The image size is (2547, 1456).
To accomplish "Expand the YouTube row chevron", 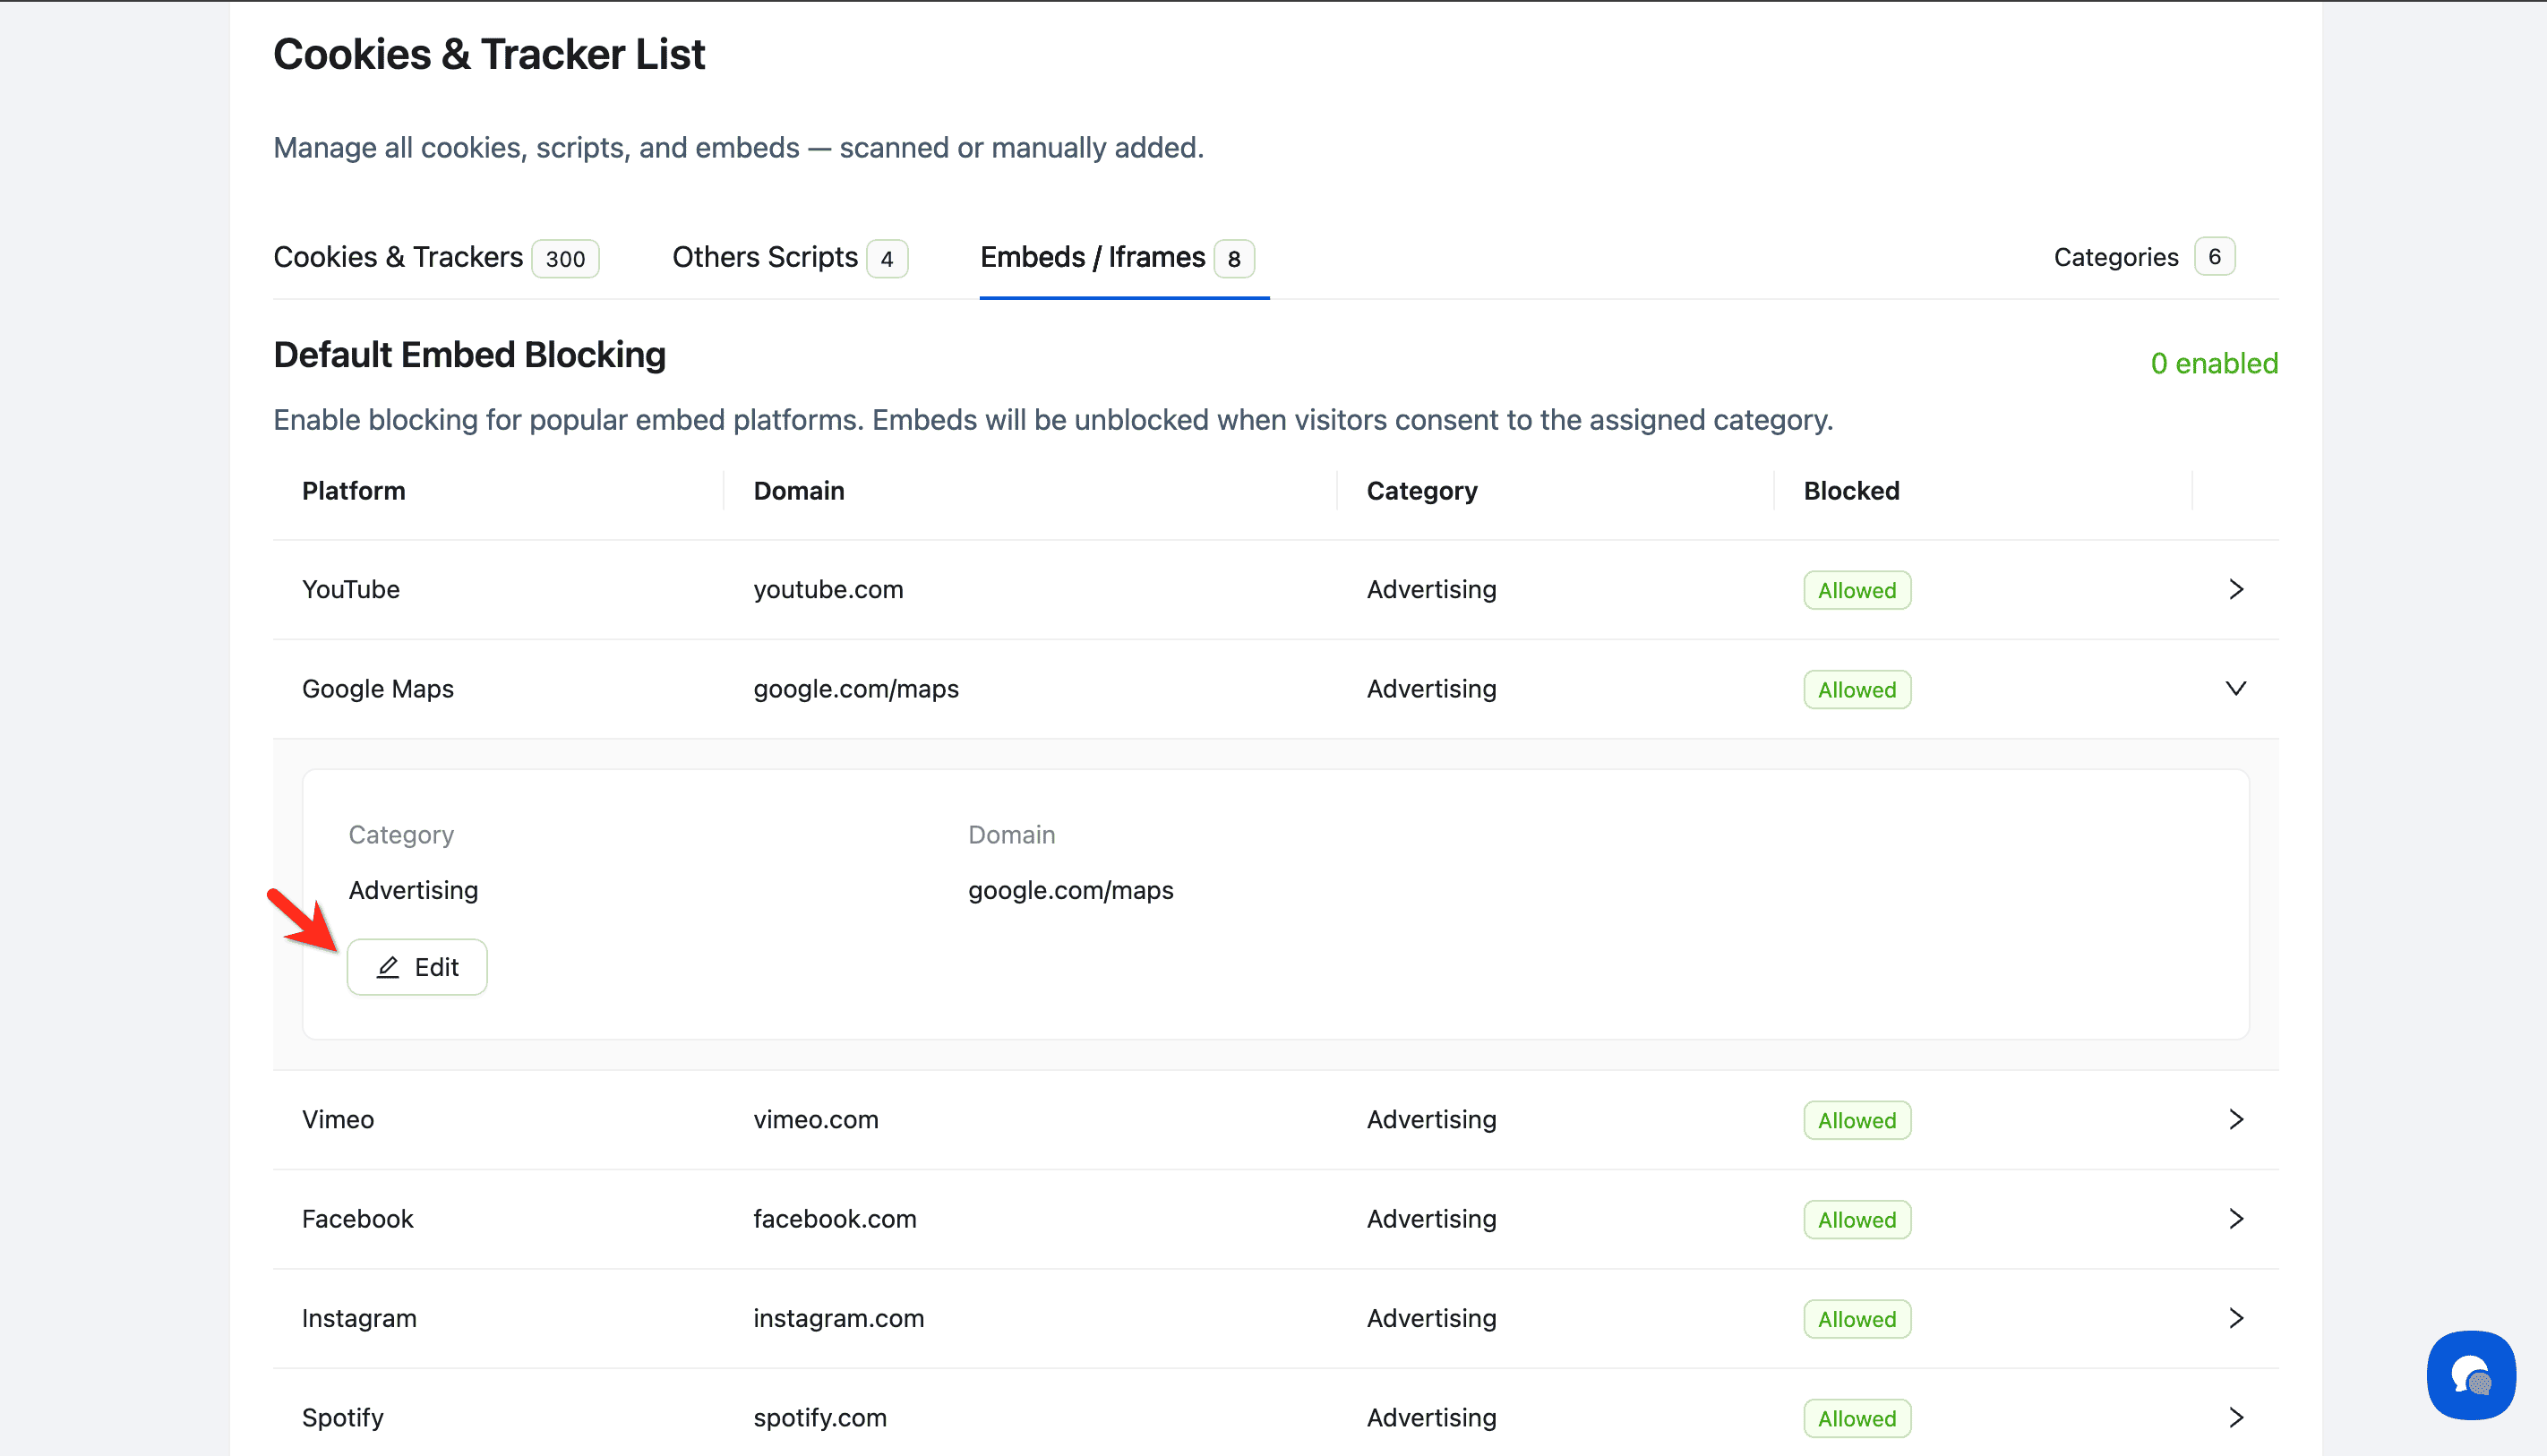I will [2236, 590].
